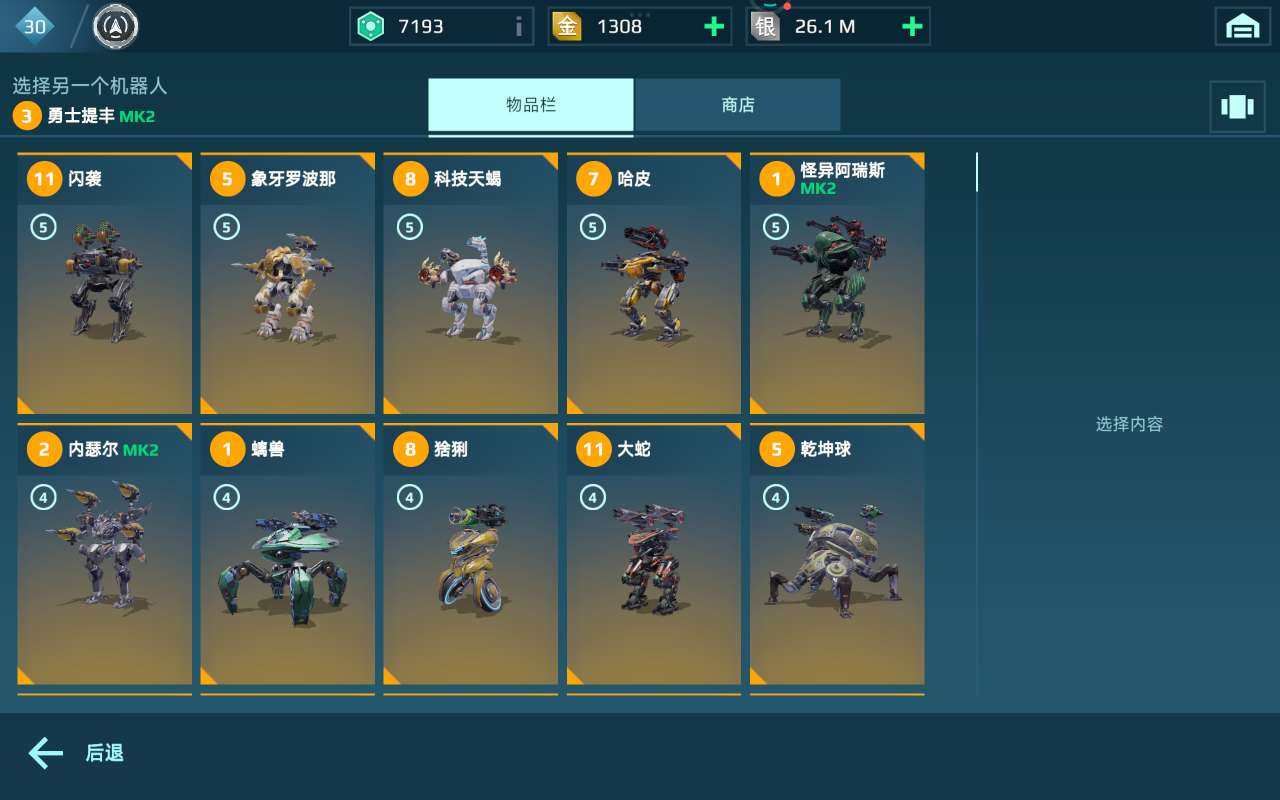Tap the green plus next to silver
The image size is (1280, 800).
[912, 27]
